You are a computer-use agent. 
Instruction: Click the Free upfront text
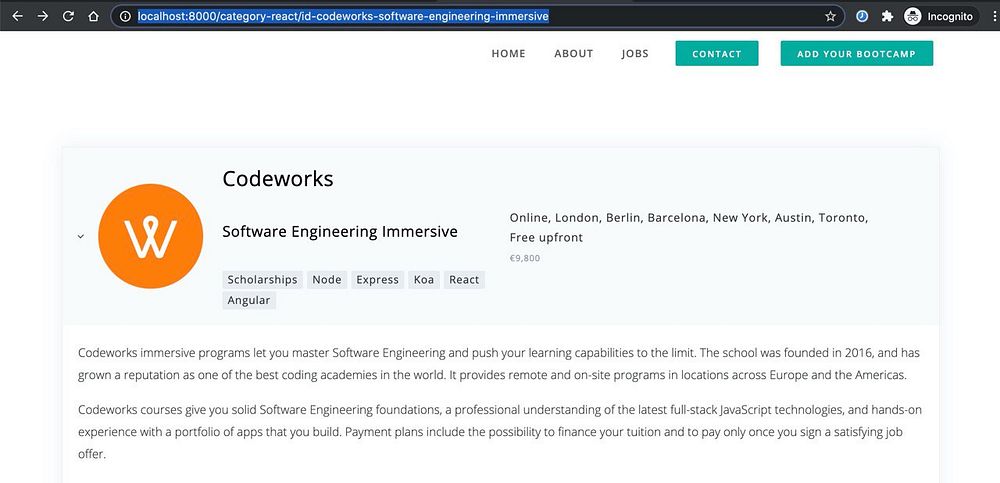pos(546,238)
